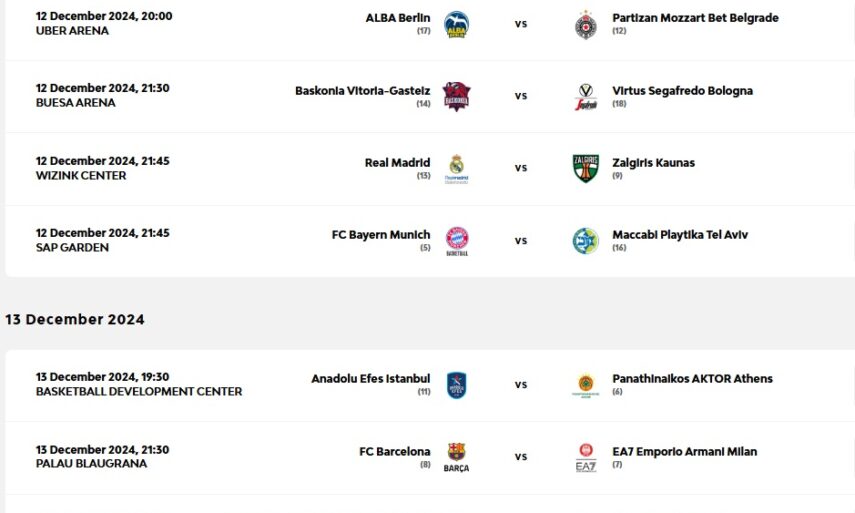Open the Baskonia Vitoria-Gasteiz logo
Image resolution: width=855 pixels, height=513 pixels.
pos(456,96)
